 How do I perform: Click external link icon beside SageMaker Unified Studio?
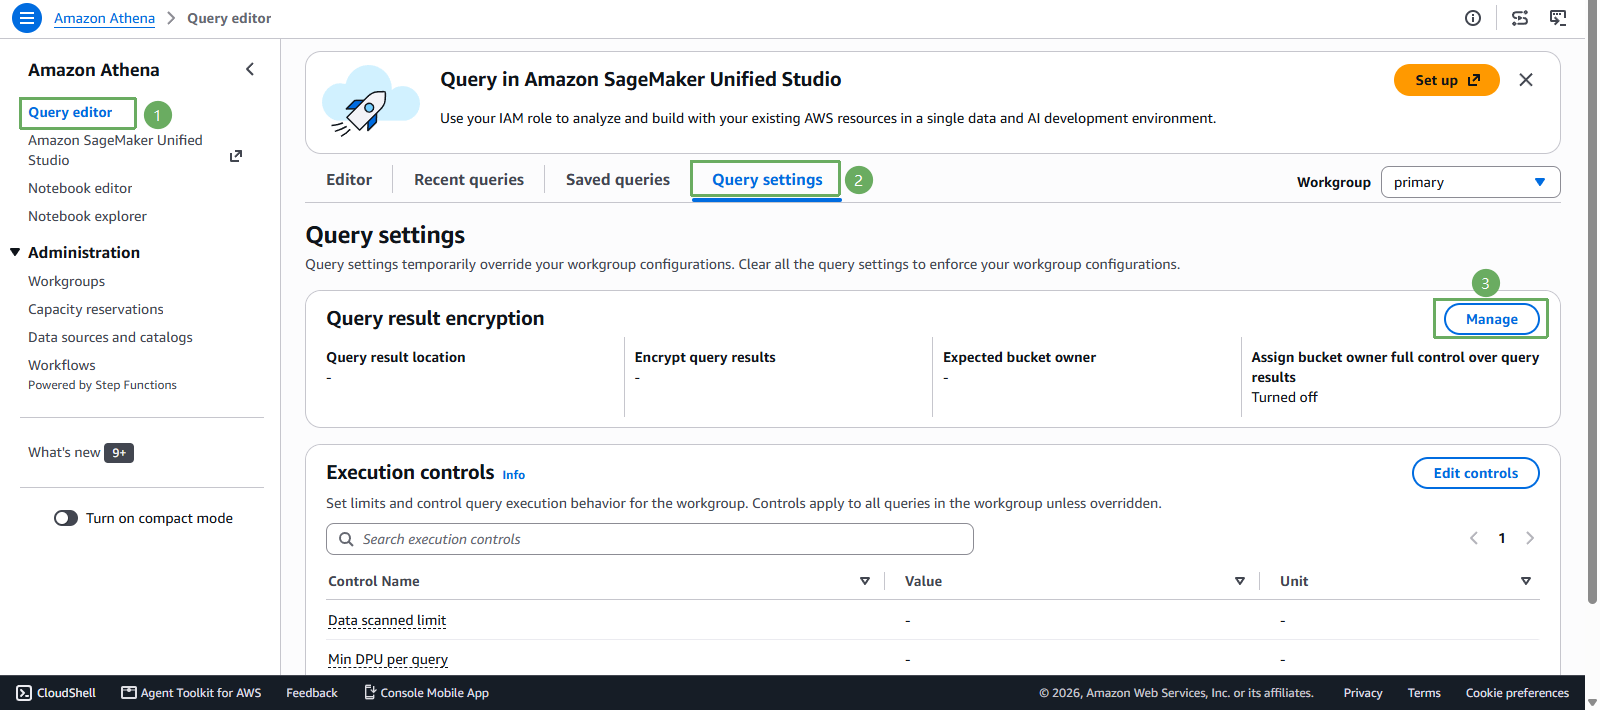pos(236,156)
